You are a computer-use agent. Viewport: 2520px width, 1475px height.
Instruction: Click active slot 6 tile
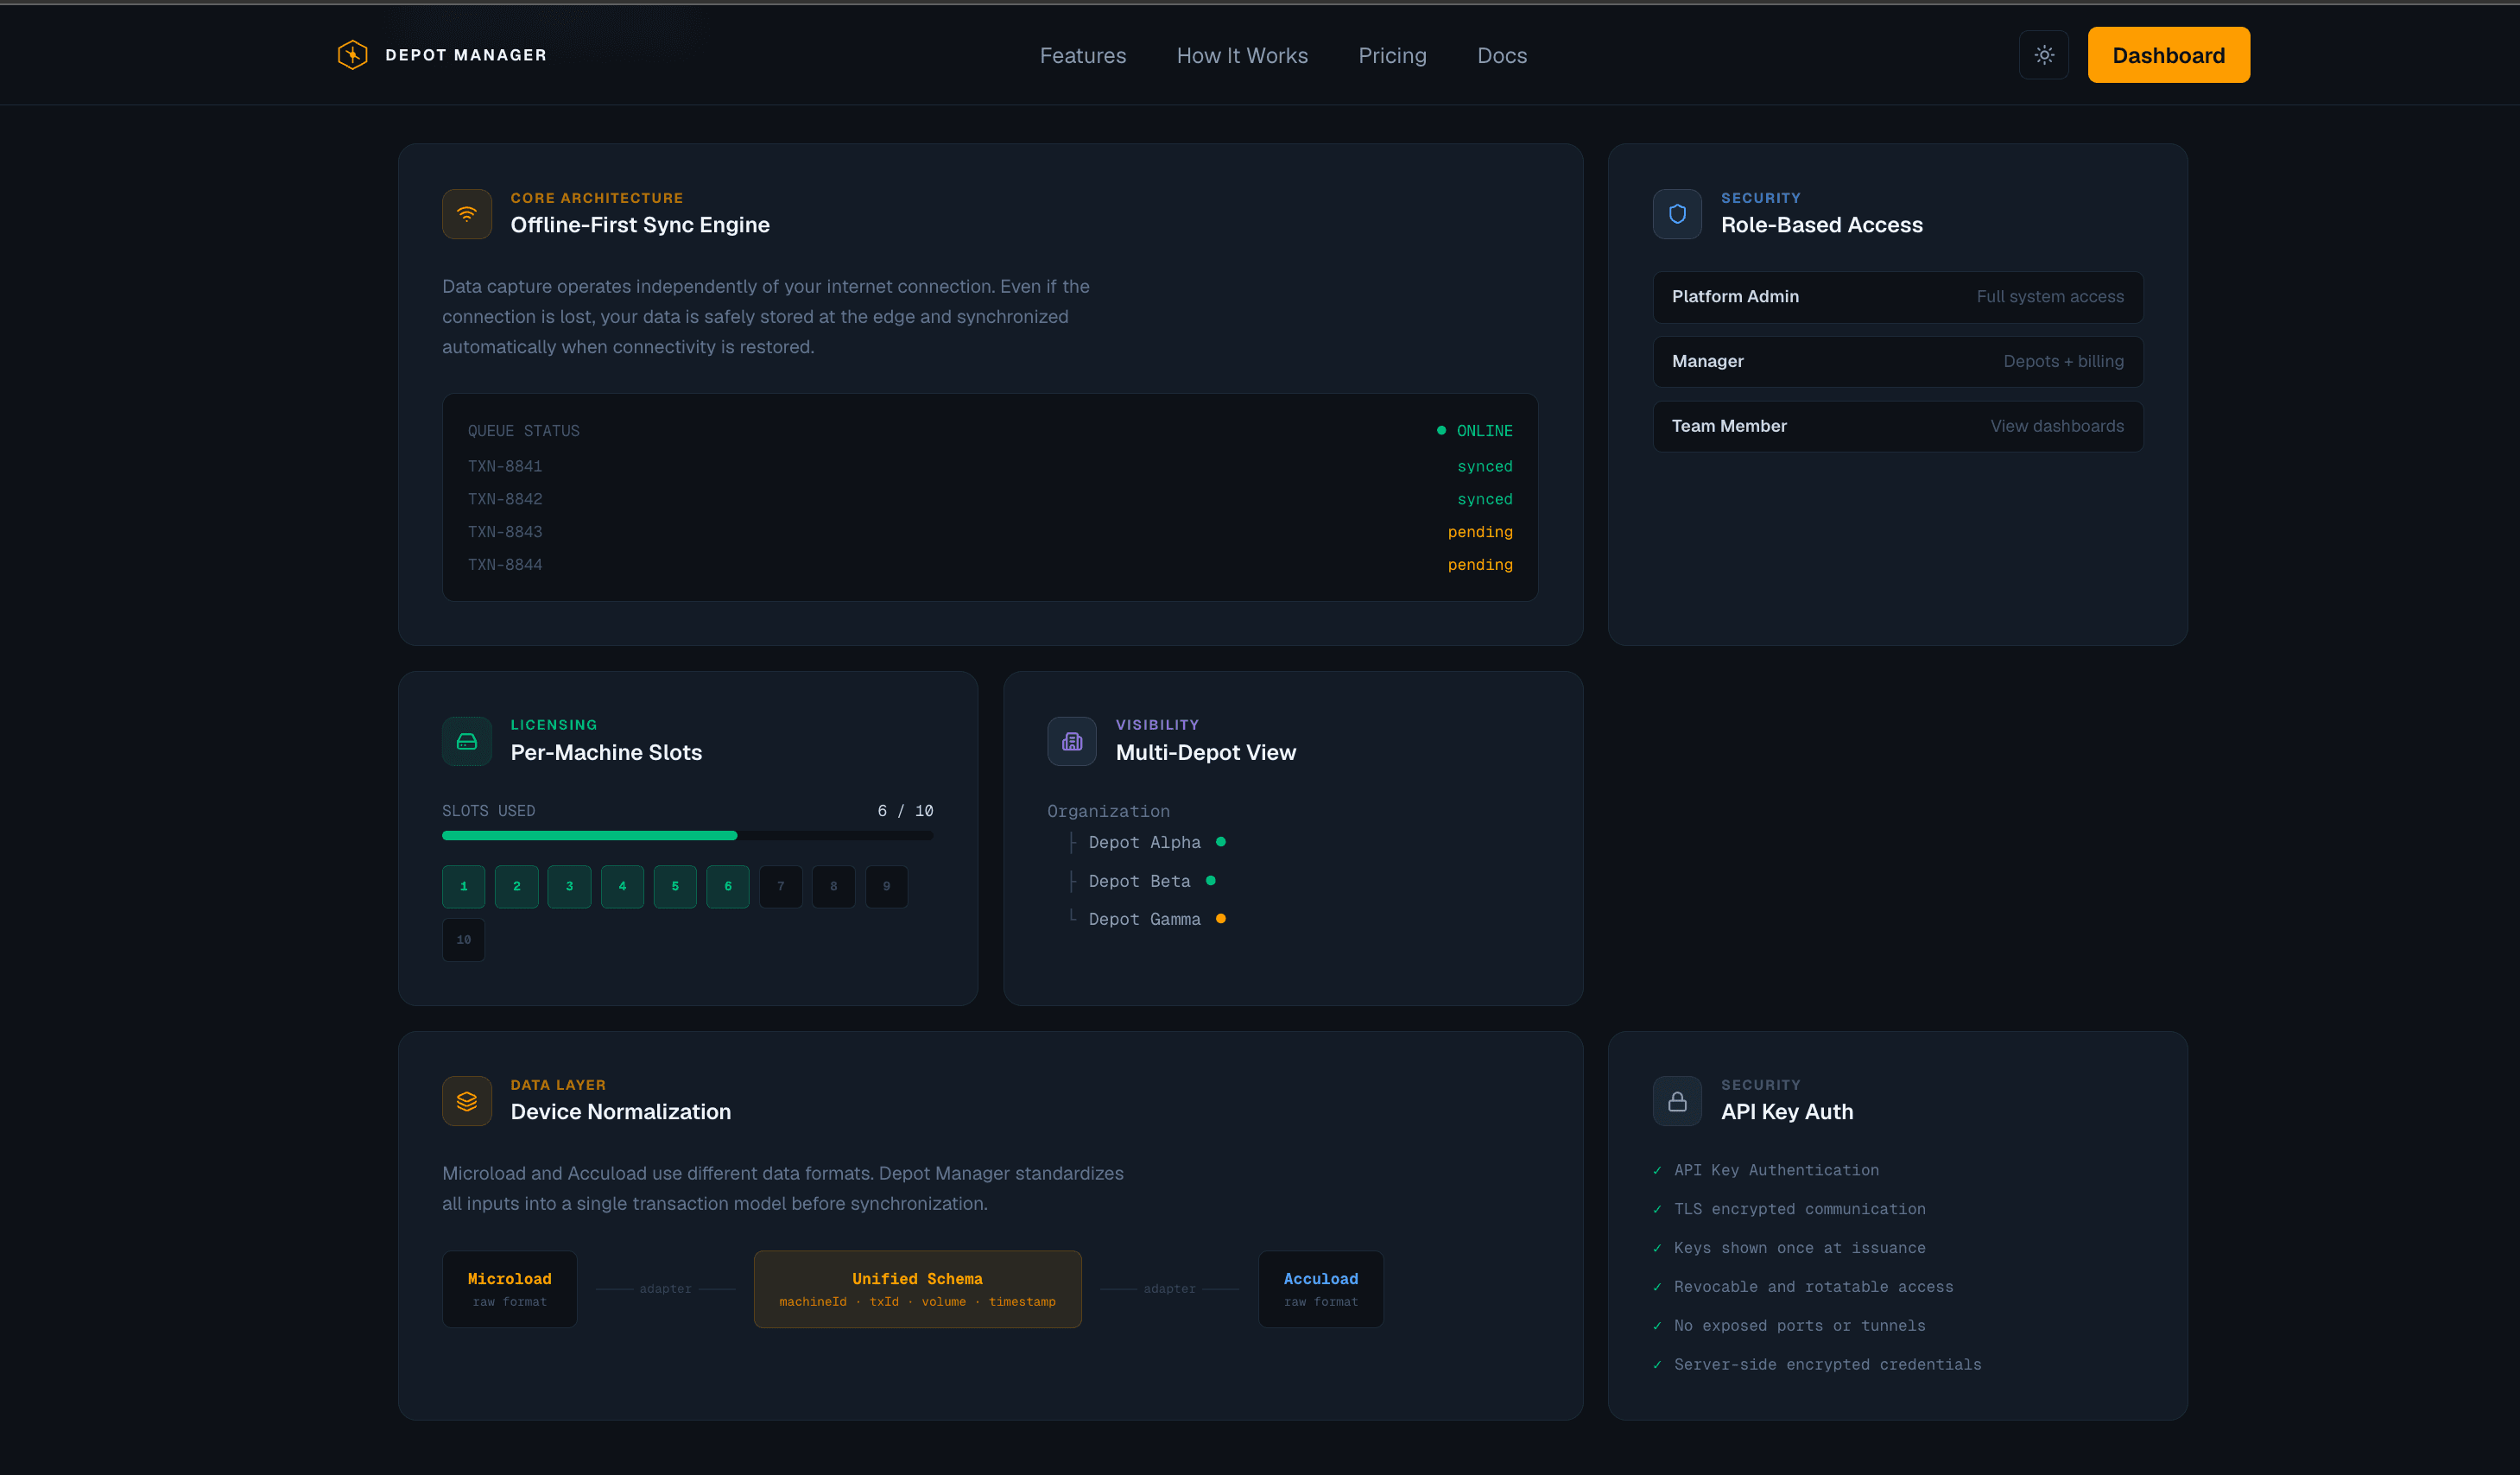[x=728, y=886]
